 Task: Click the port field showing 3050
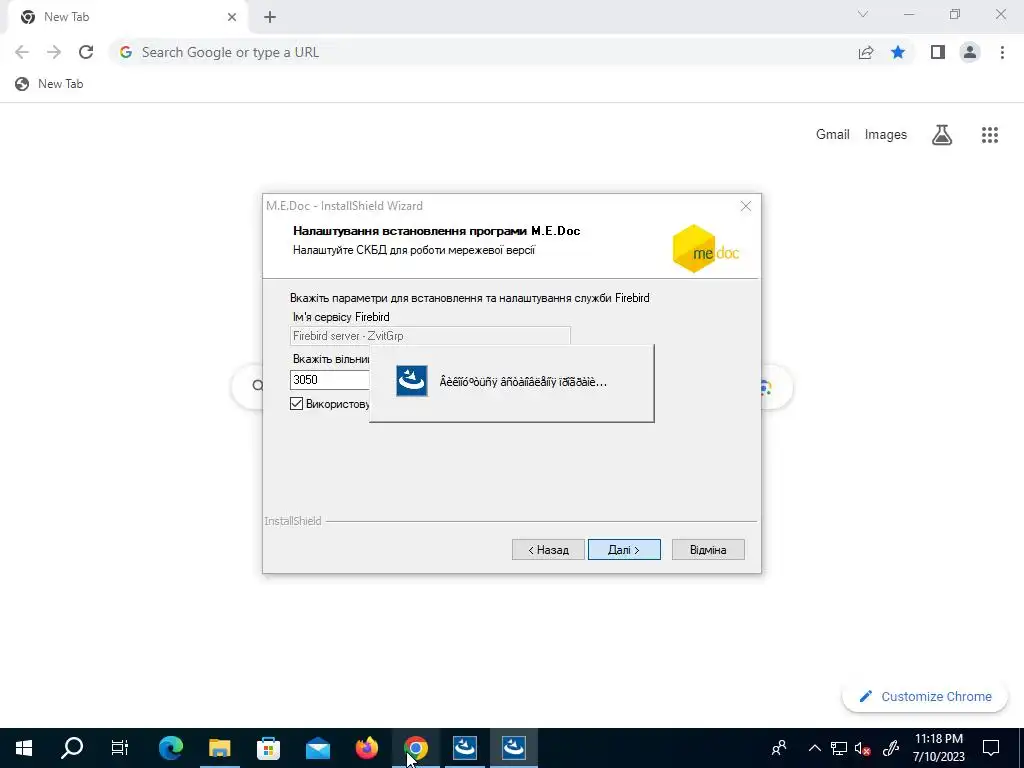(330, 379)
